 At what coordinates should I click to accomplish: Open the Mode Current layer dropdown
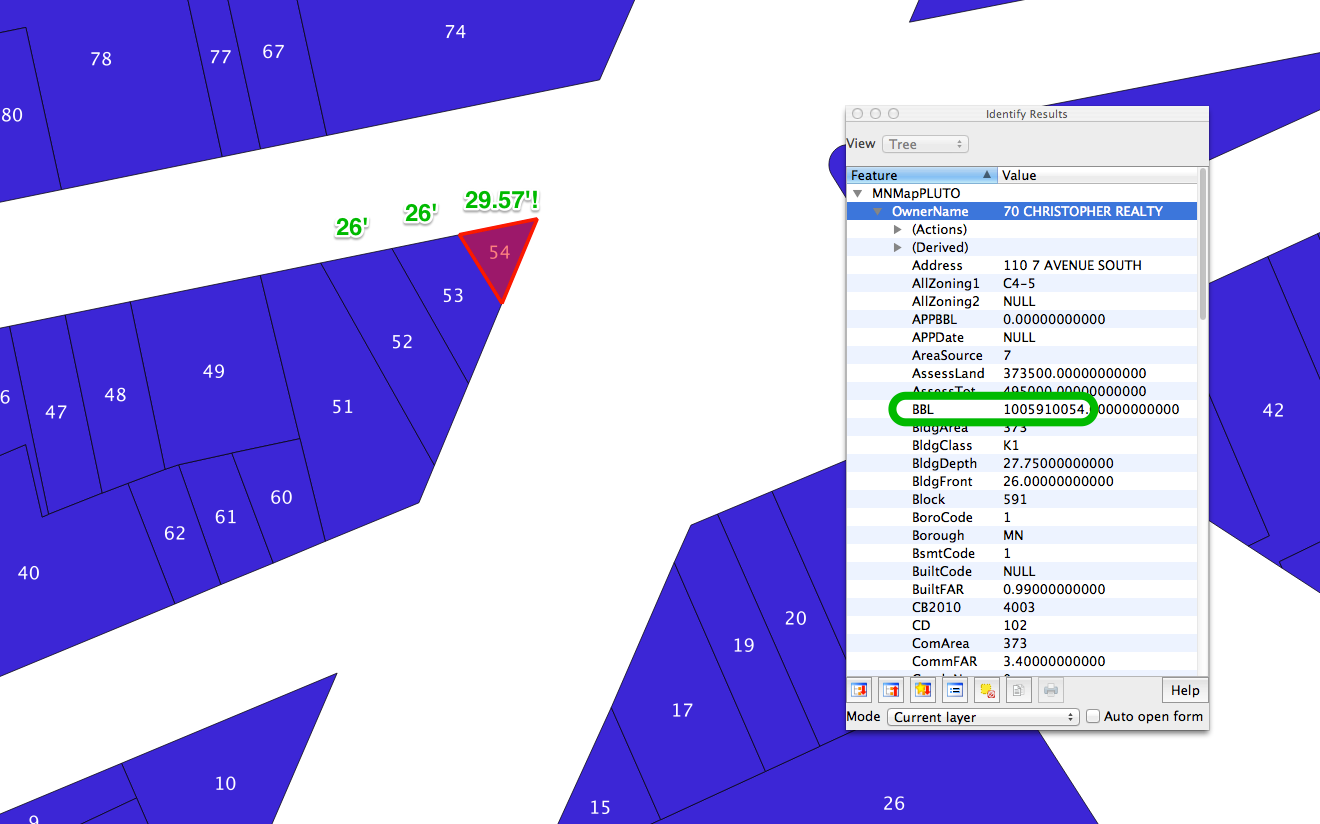pyautogui.click(x=983, y=717)
